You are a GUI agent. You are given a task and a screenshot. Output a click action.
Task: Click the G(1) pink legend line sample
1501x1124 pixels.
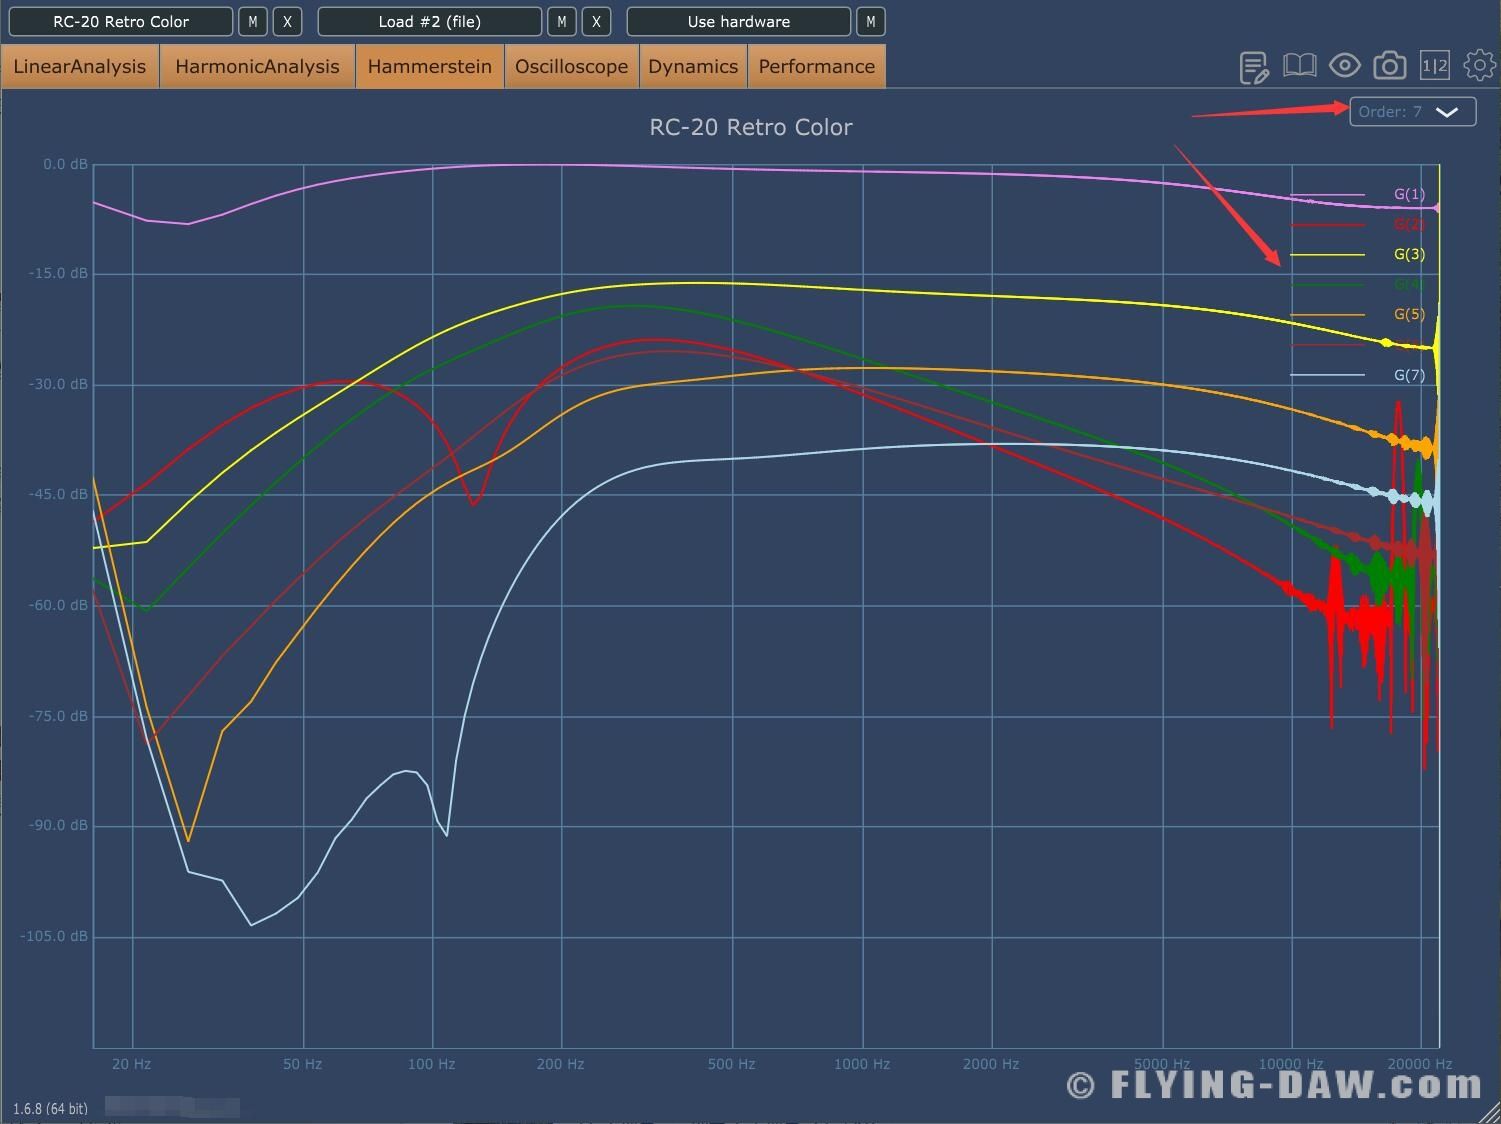[1327, 194]
